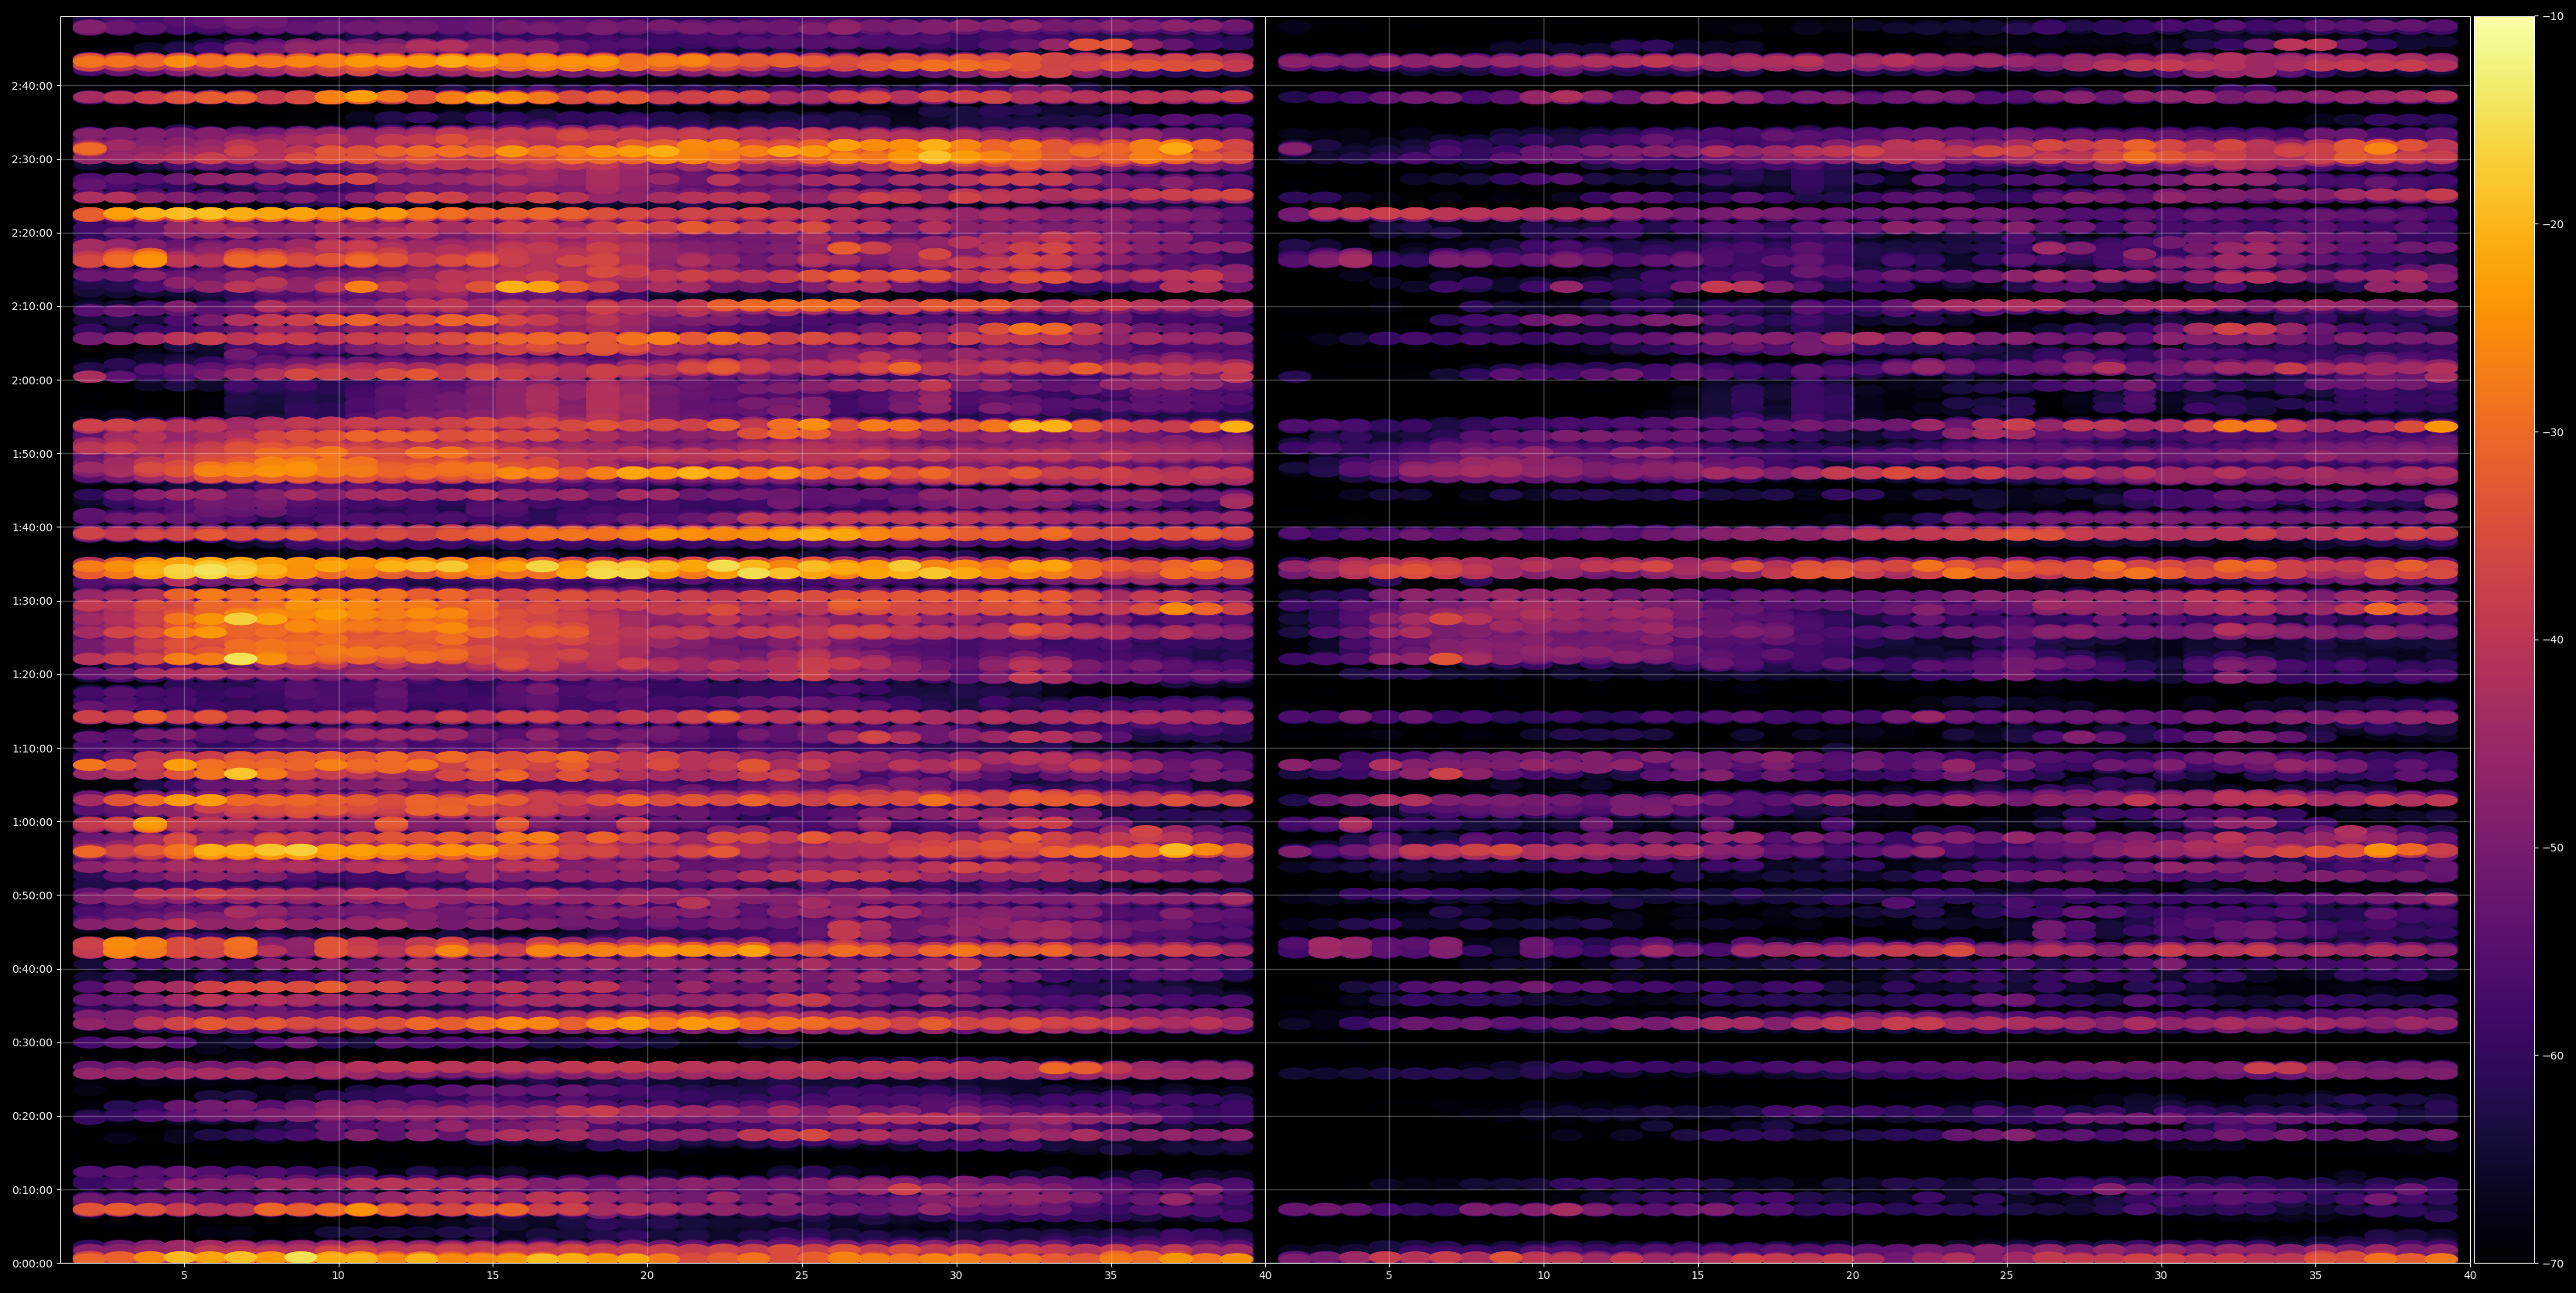Click the 1:50:00 y-axis tick label
The width and height of the screenshot is (2576, 1293).
(x=31, y=454)
